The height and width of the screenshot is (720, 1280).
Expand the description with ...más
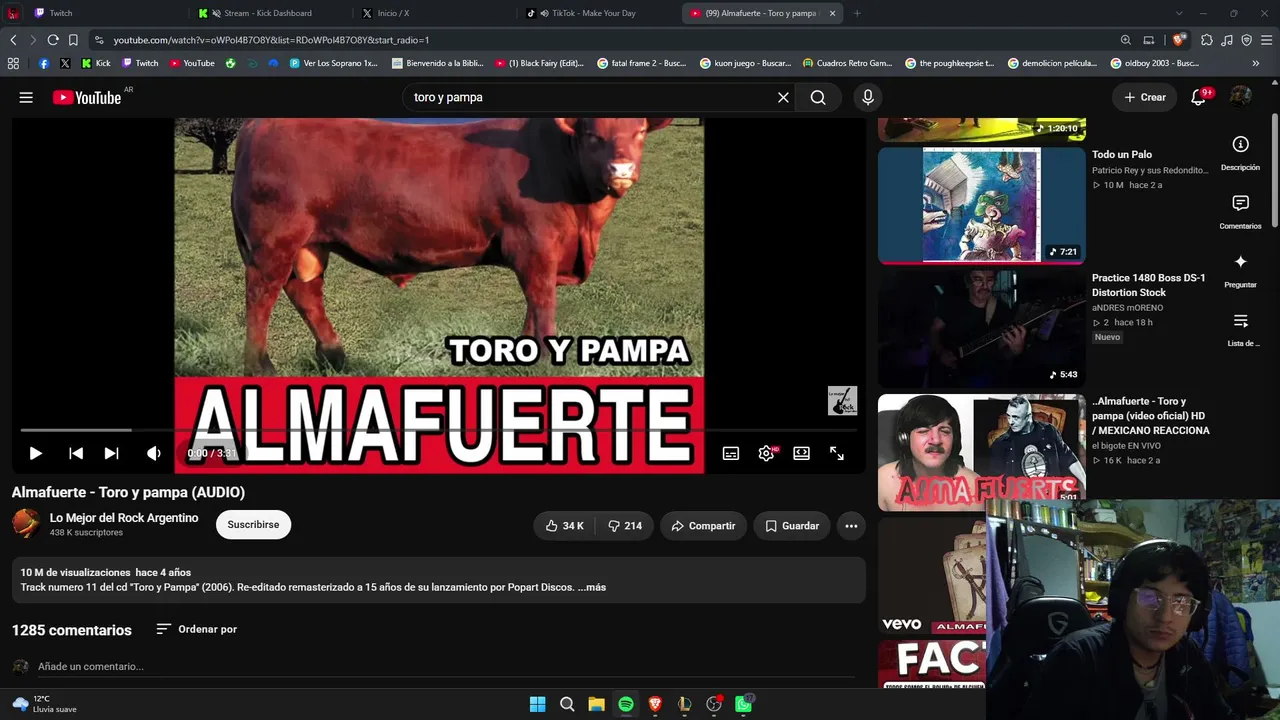pos(592,587)
